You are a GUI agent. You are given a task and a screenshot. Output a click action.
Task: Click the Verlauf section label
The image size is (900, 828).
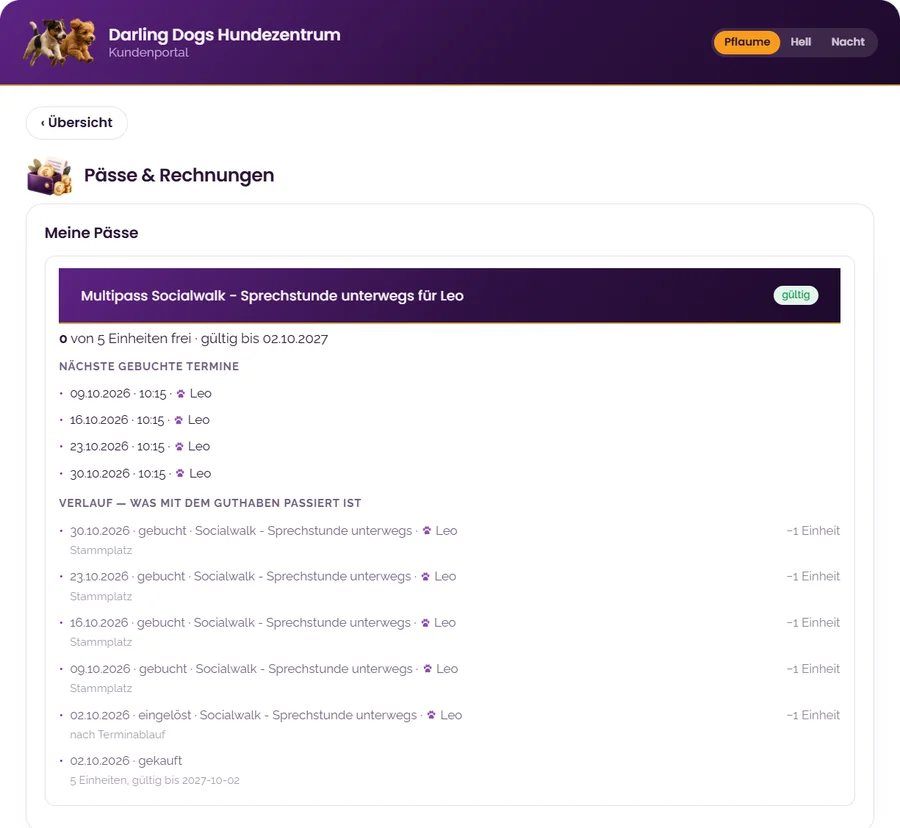tap(210, 503)
